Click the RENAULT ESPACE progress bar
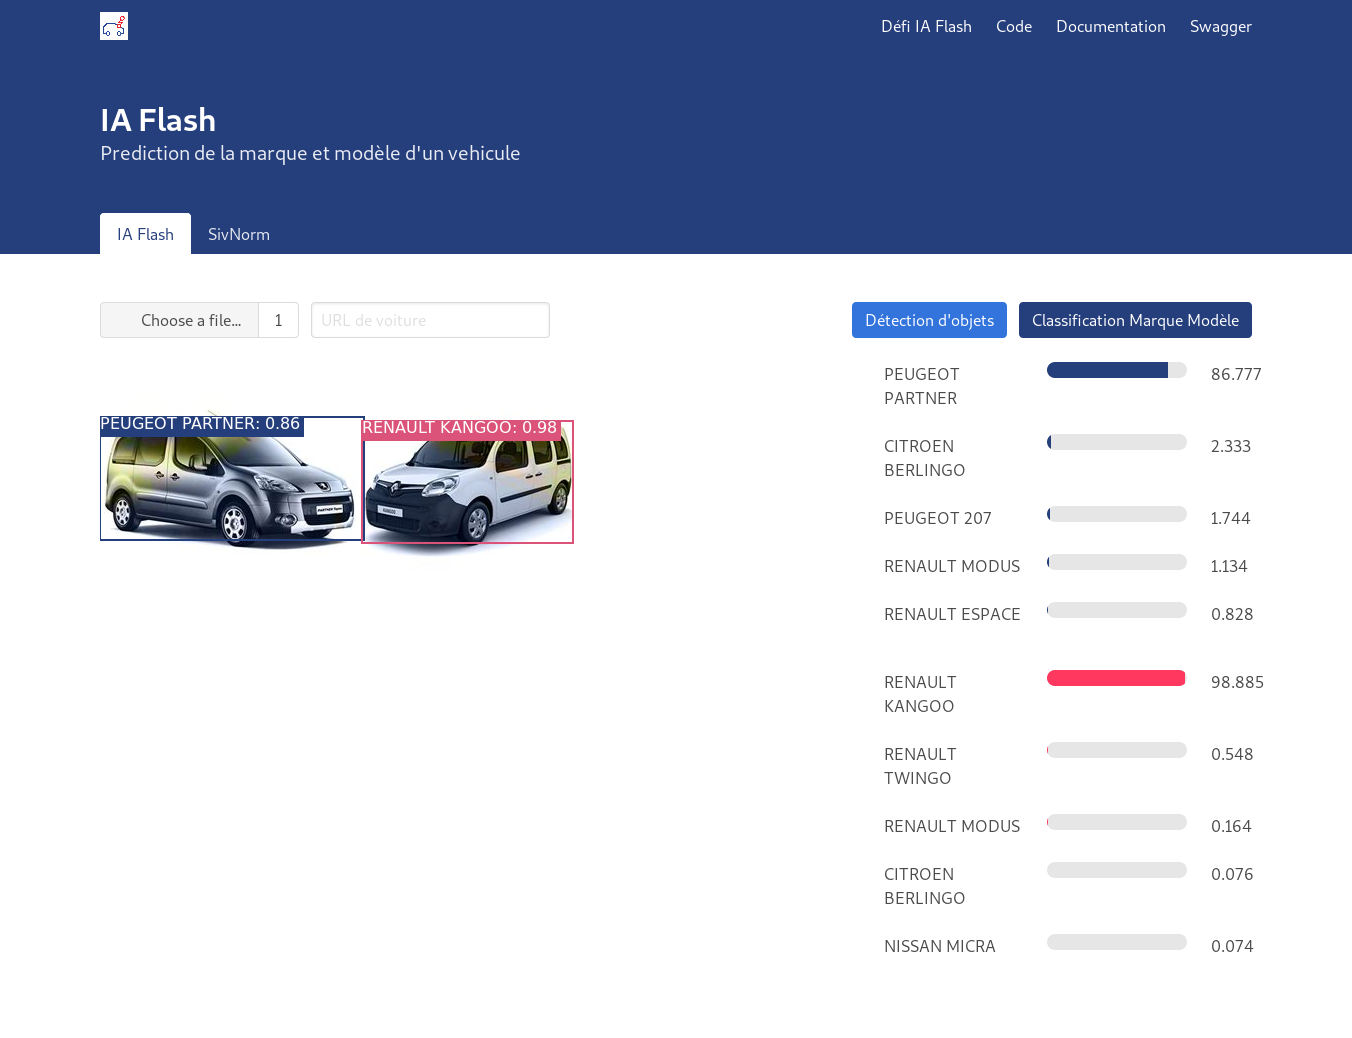The image size is (1352, 1038). pyautogui.click(x=1117, y=610)
